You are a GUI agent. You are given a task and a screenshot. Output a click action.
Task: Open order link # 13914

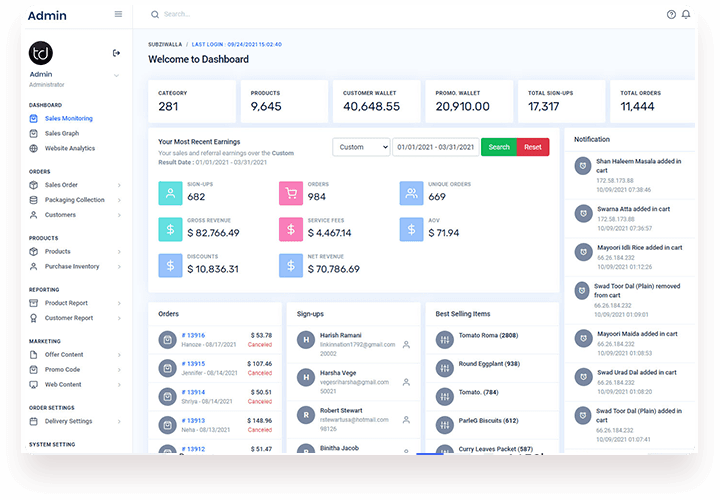193,393
